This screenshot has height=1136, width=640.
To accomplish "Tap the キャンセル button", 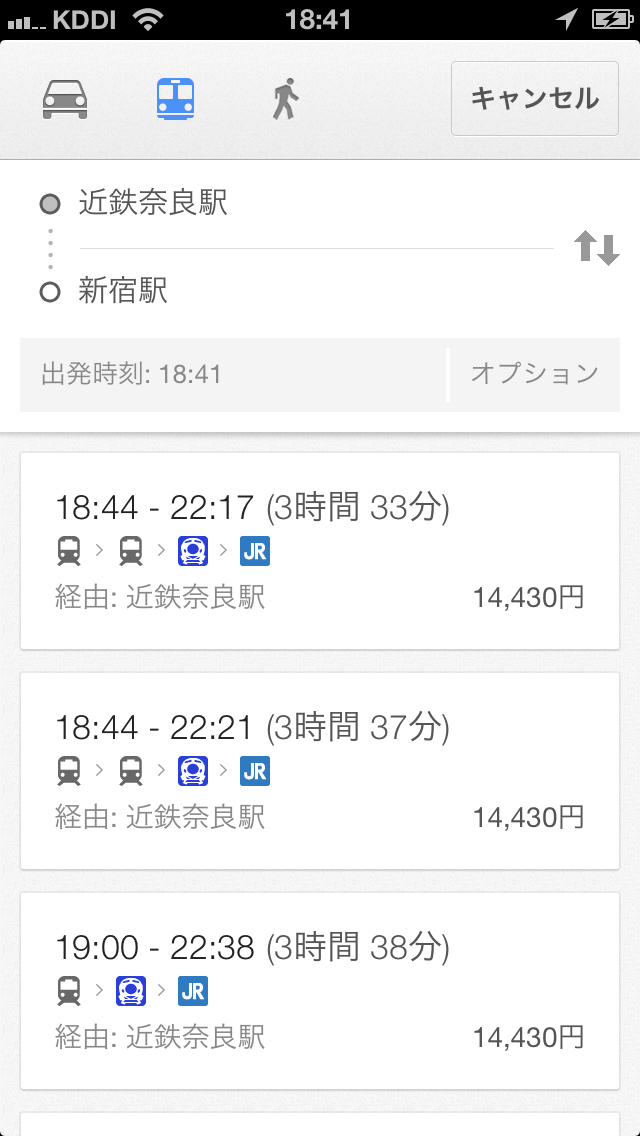I will click(x=535, y=99).
